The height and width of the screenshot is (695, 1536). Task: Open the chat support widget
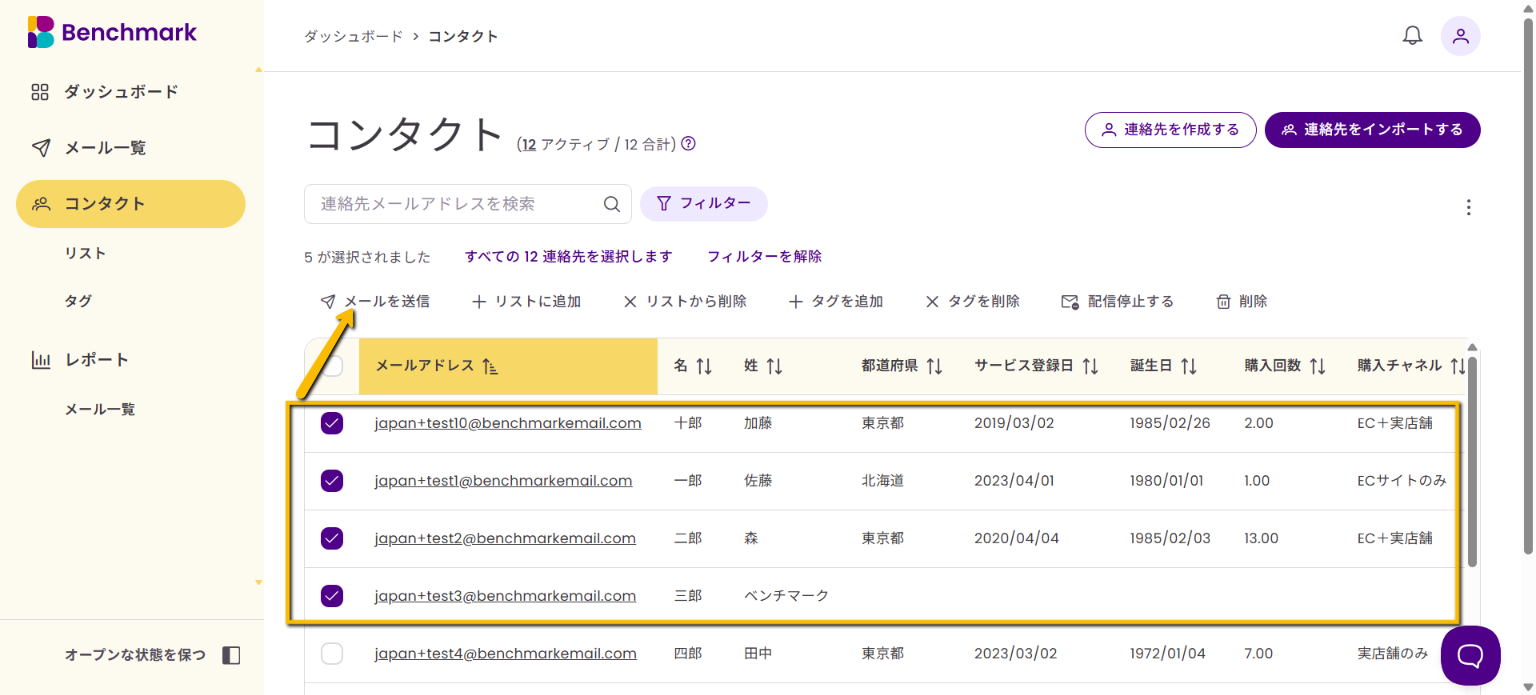tap(1470, 655)
